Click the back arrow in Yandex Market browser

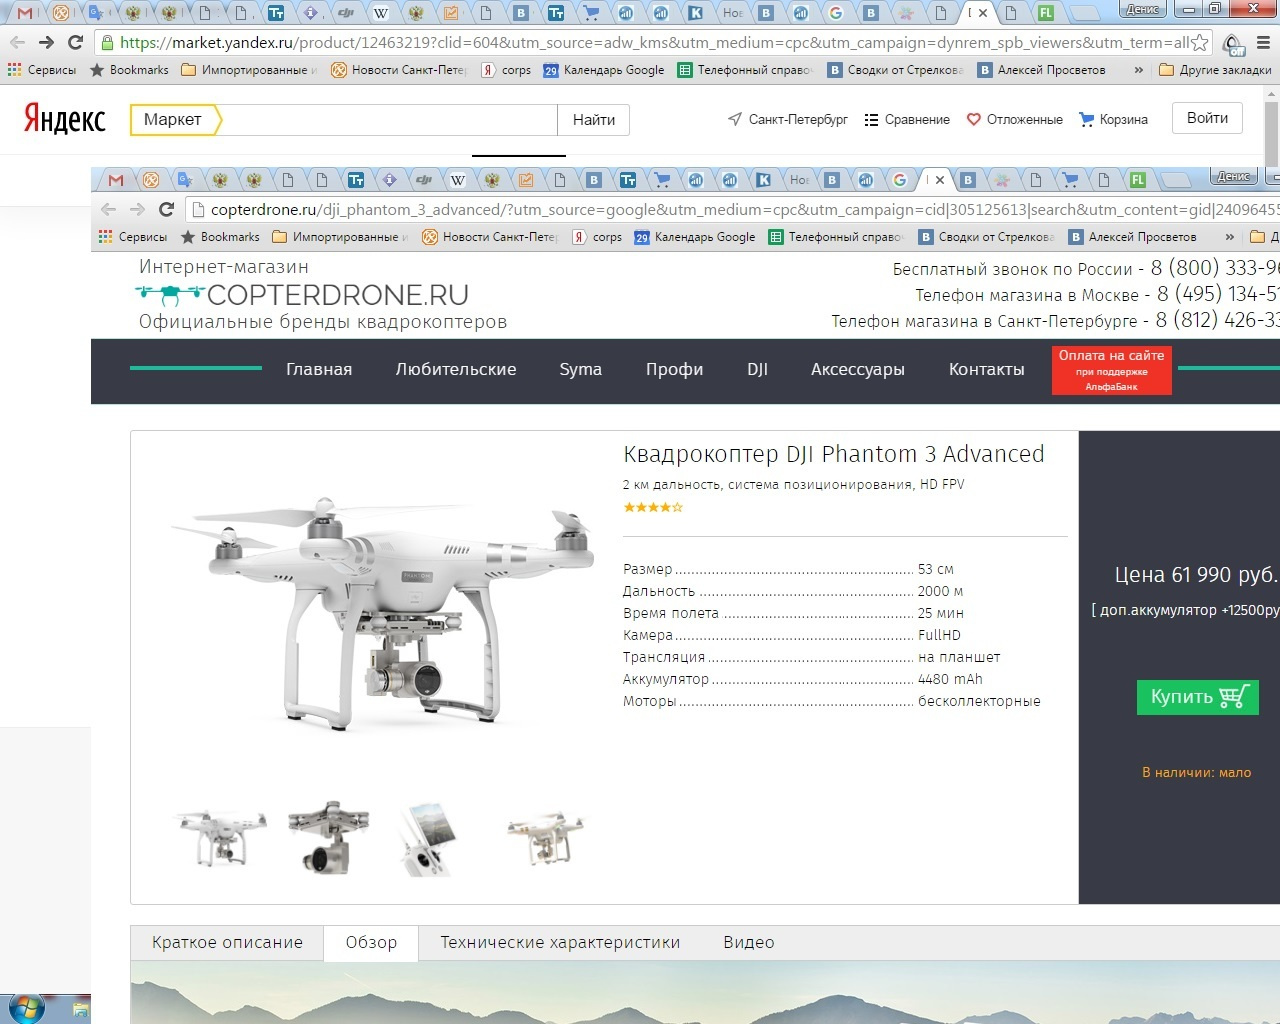pyautogui.click(x=17, y=42)
